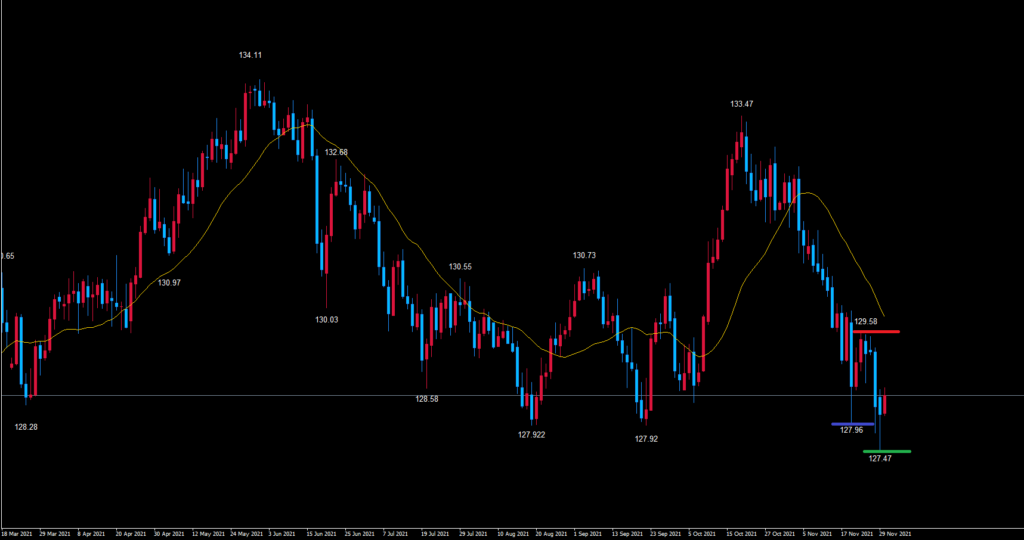Viewport: 1024px width, 540px height.
Task: Select the 15 Oct 2021 axis date
Action: 739,533
